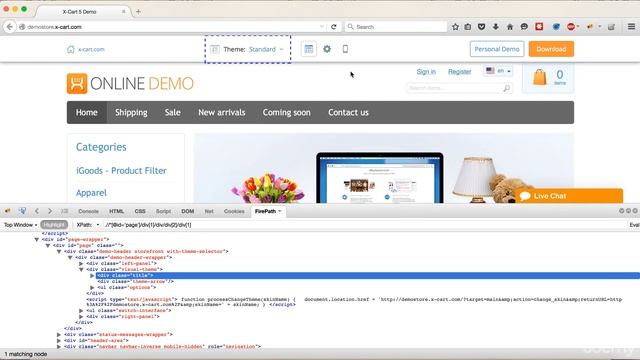Go back in Firebug panel history

click(37, 211)
